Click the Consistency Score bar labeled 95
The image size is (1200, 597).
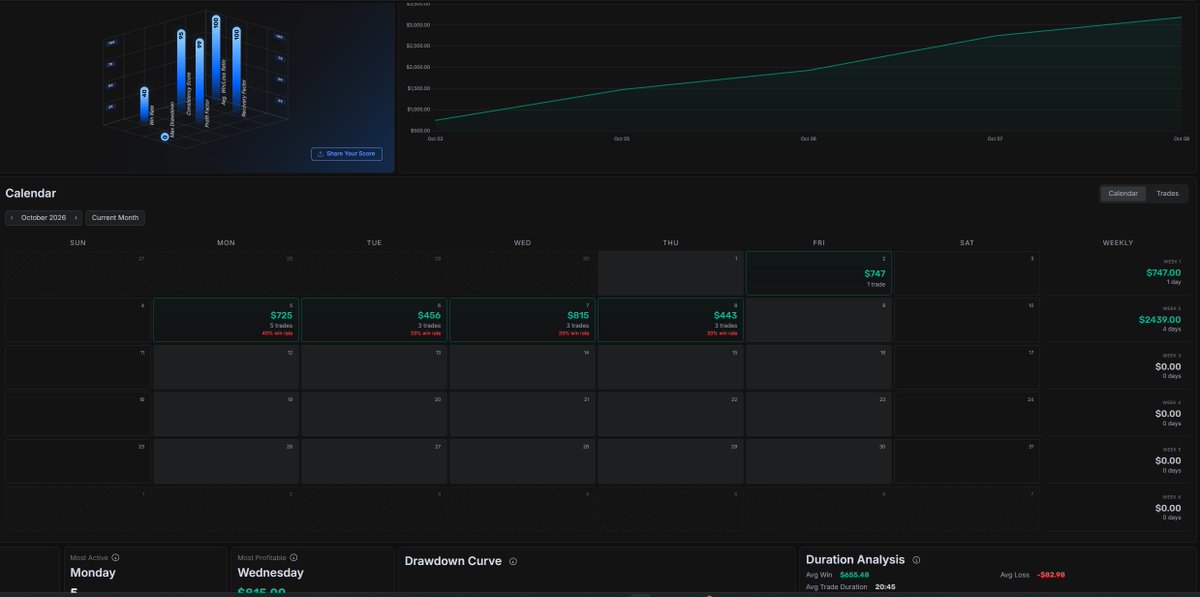click(181, 70)
